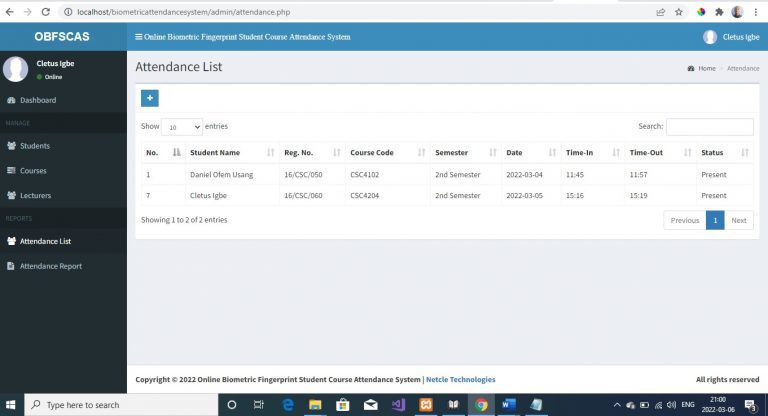Sort table by Student Name column
The width and height of the screenshot is (768, 416).
click(x=232, y=152)
